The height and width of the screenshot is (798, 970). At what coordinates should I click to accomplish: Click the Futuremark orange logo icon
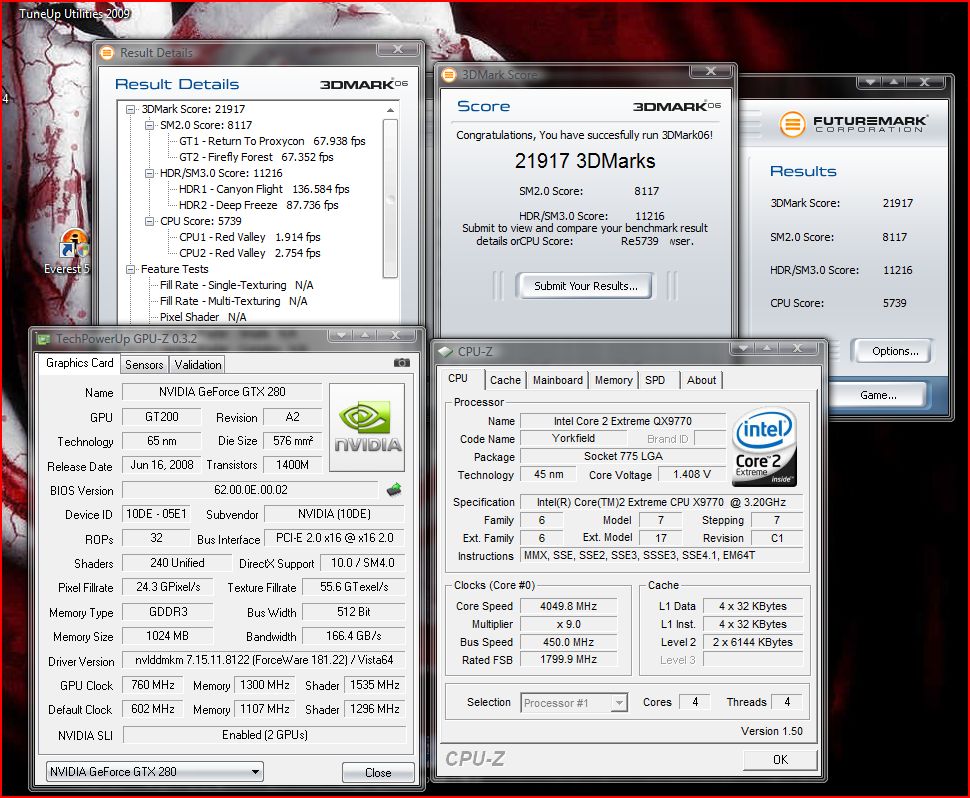point(792,124)
